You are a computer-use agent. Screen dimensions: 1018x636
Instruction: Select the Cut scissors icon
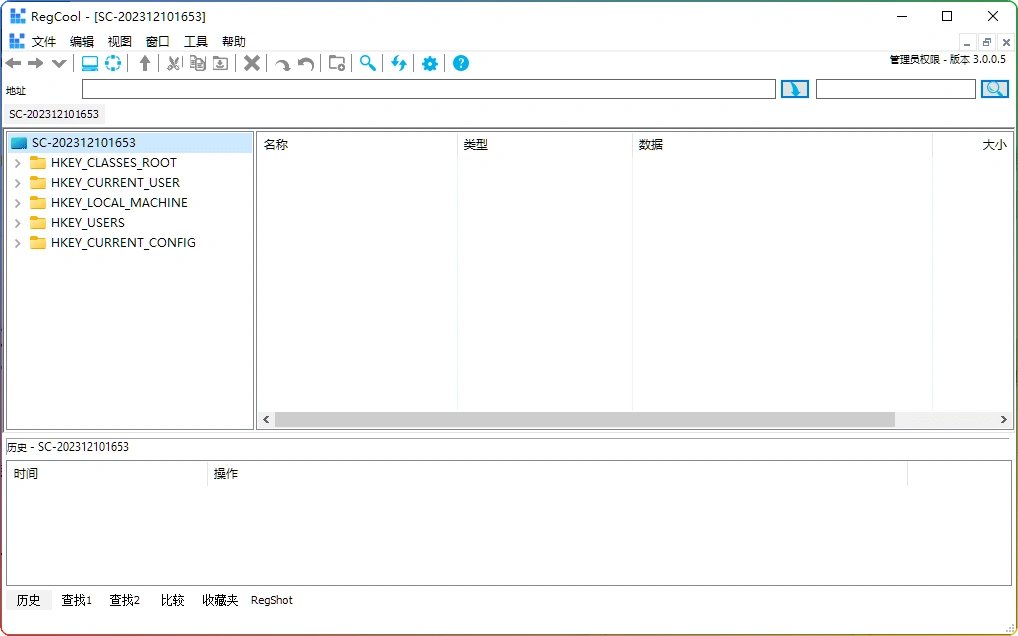pos(174,63)
